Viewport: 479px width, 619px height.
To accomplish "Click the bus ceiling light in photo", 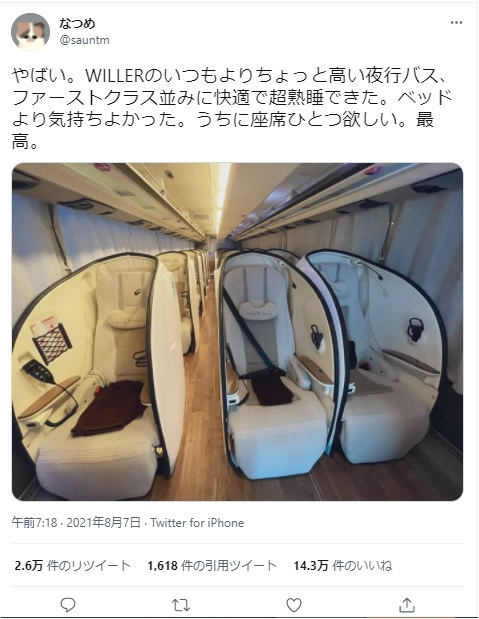I will (223, 197).
